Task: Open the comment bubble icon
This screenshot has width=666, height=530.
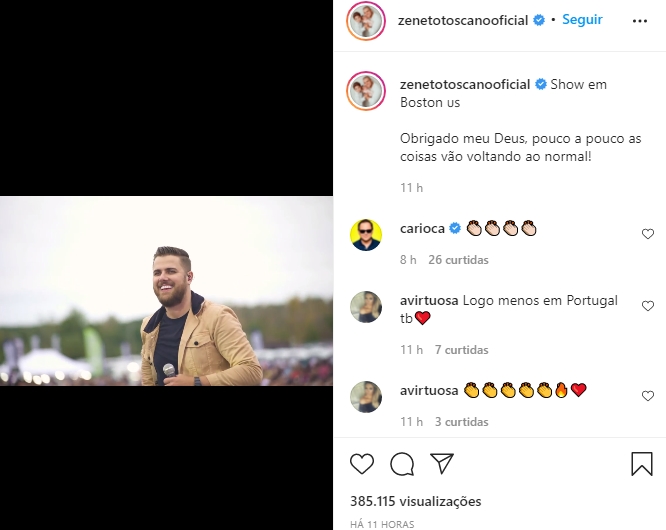Action: [x=402, y=464]
